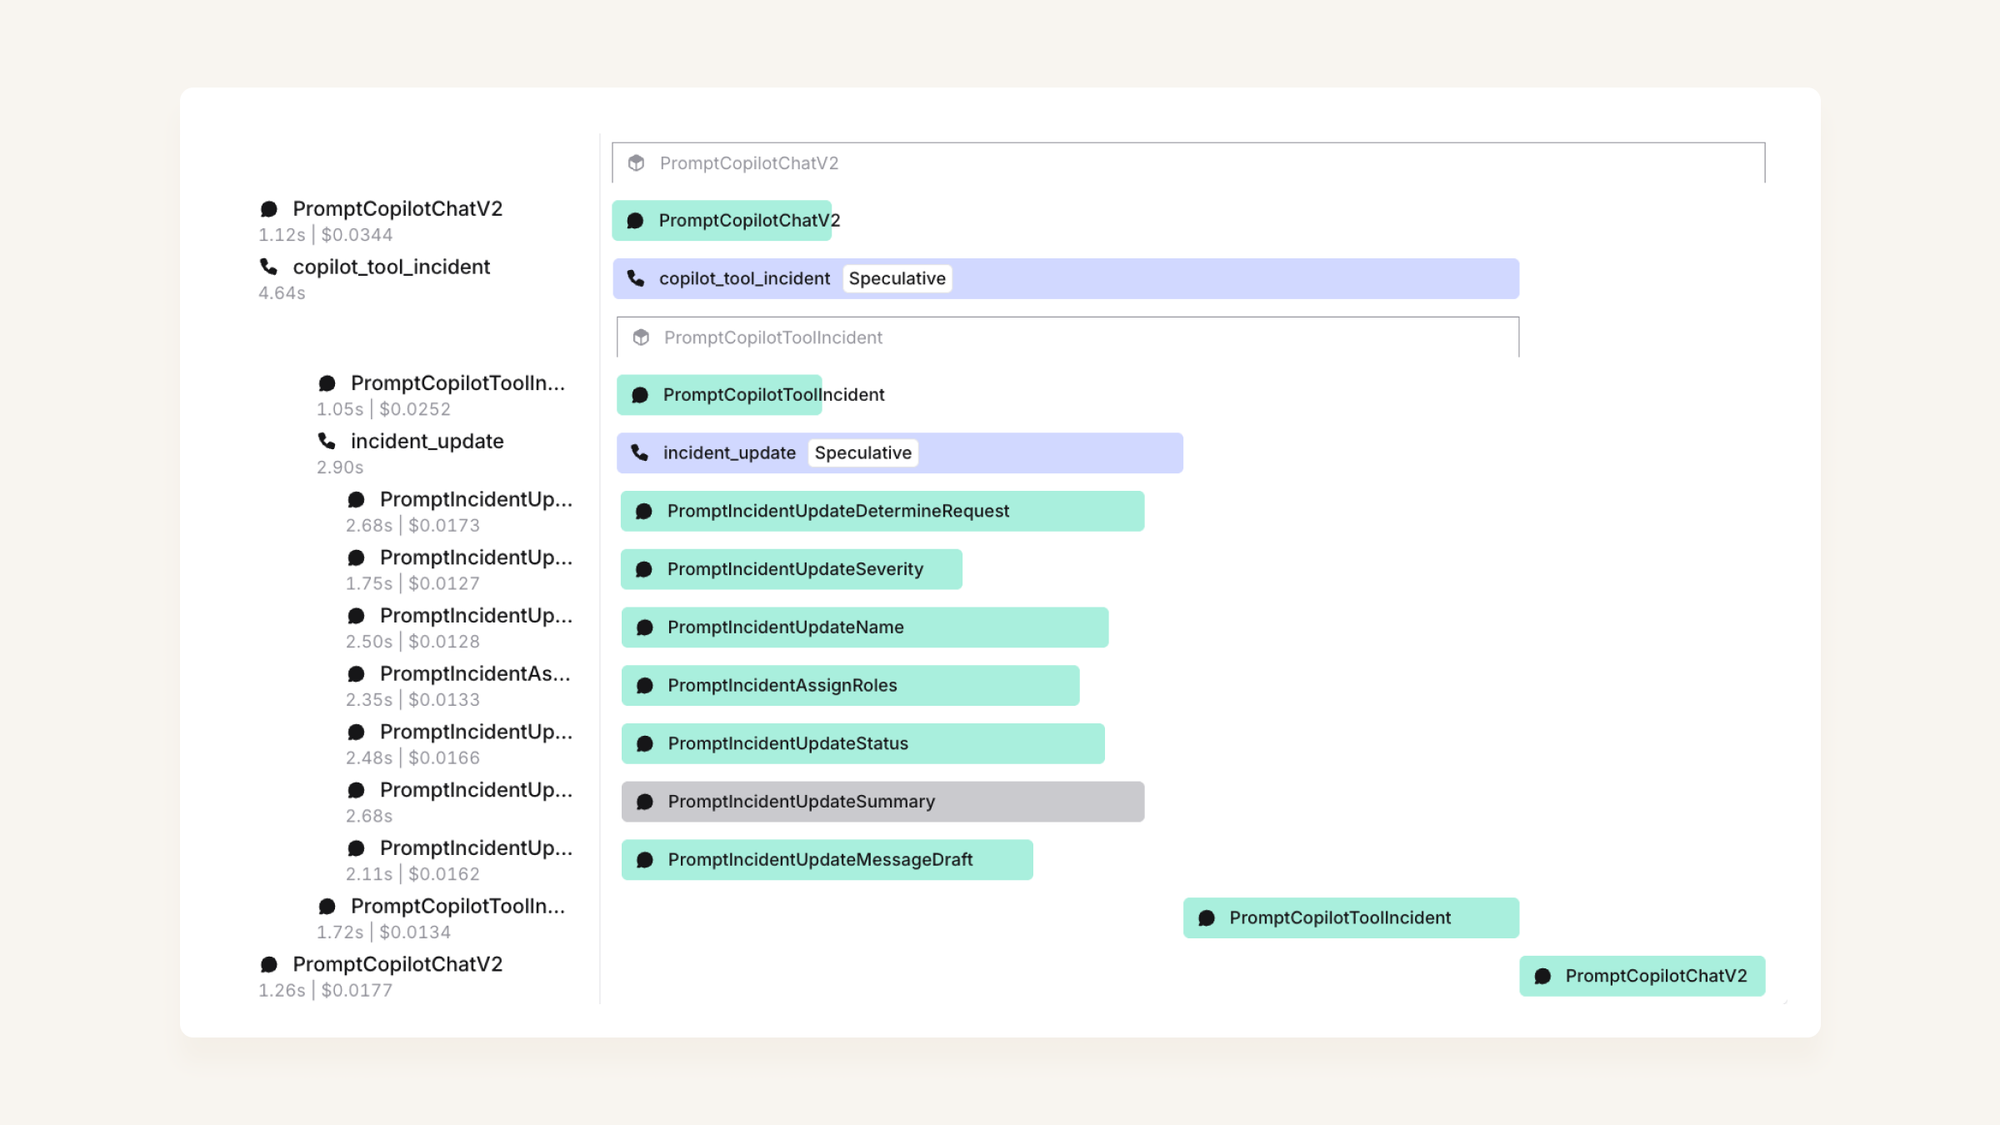Image resolution: width=2000 pixels, height=1125 pixels.
Task: Select tree entry with 1.05s and $0.0252
Action: pos(457,384)
